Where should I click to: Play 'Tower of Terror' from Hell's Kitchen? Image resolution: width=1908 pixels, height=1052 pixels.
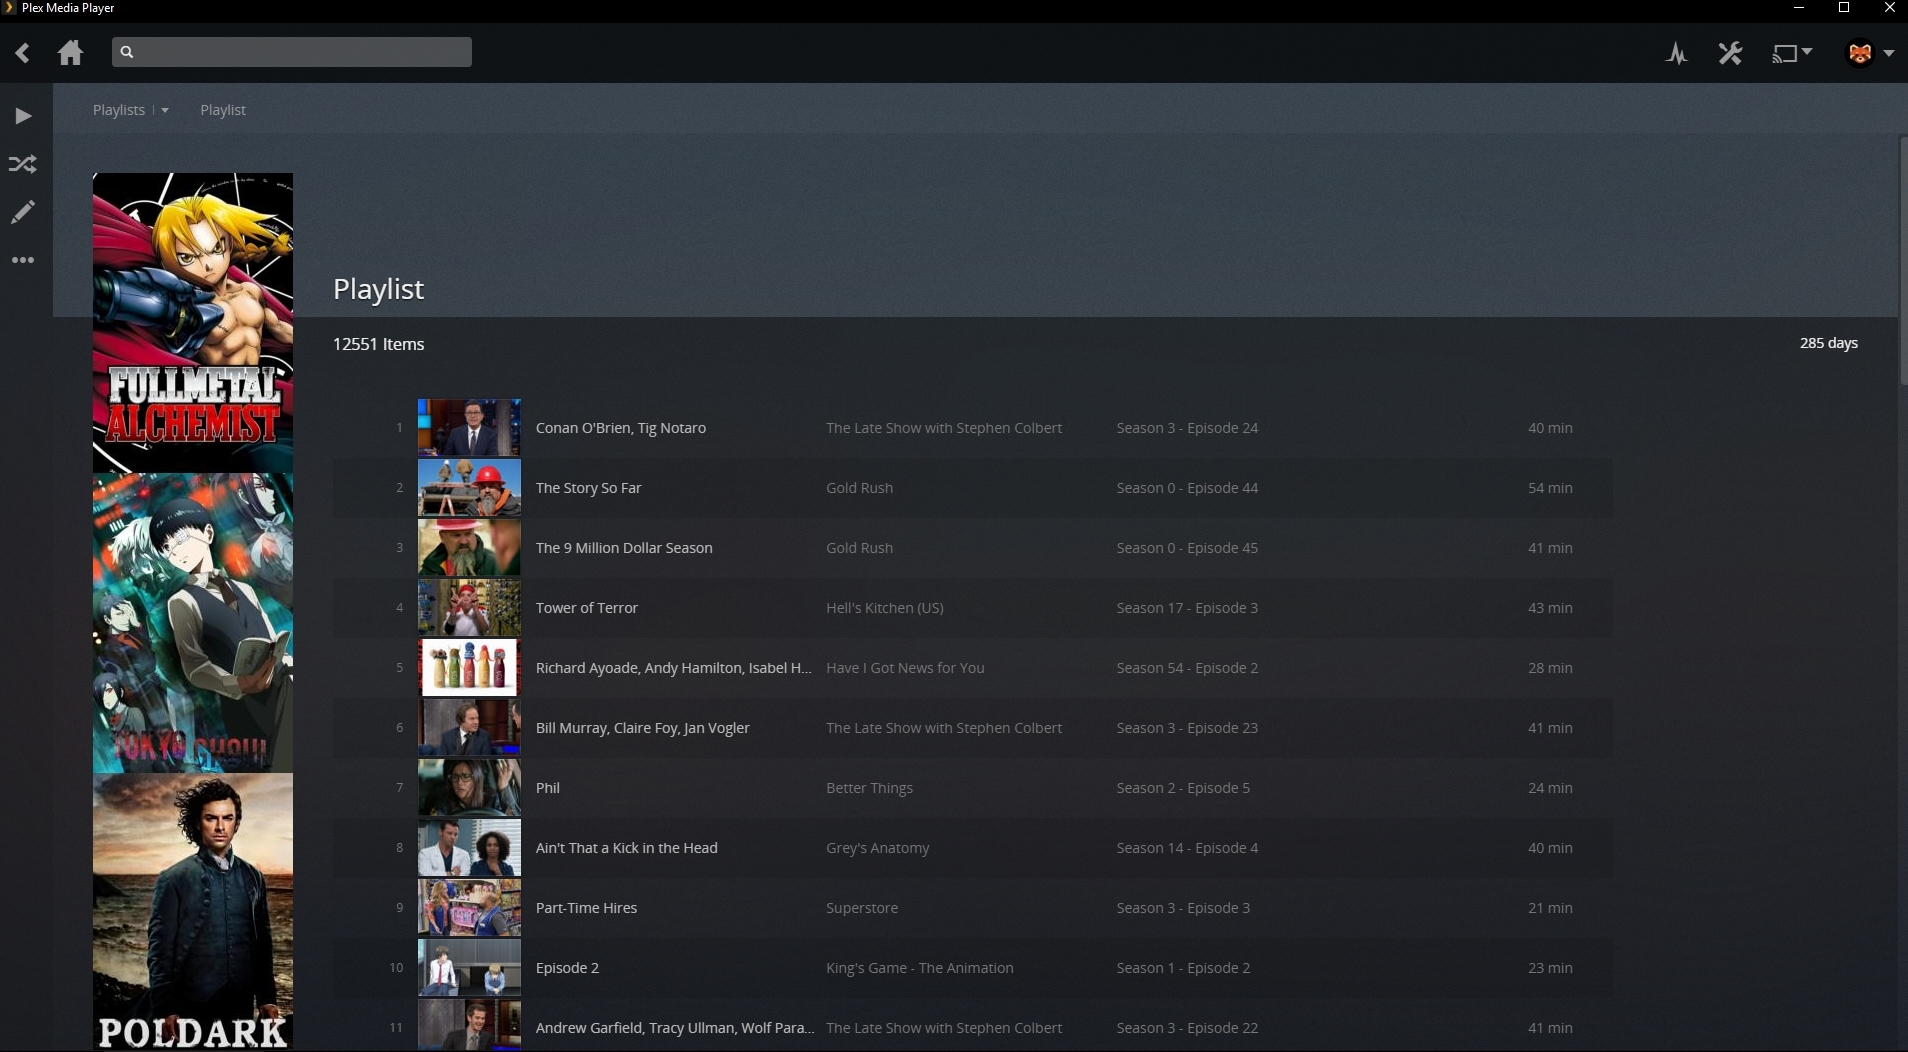pos(586,607)
